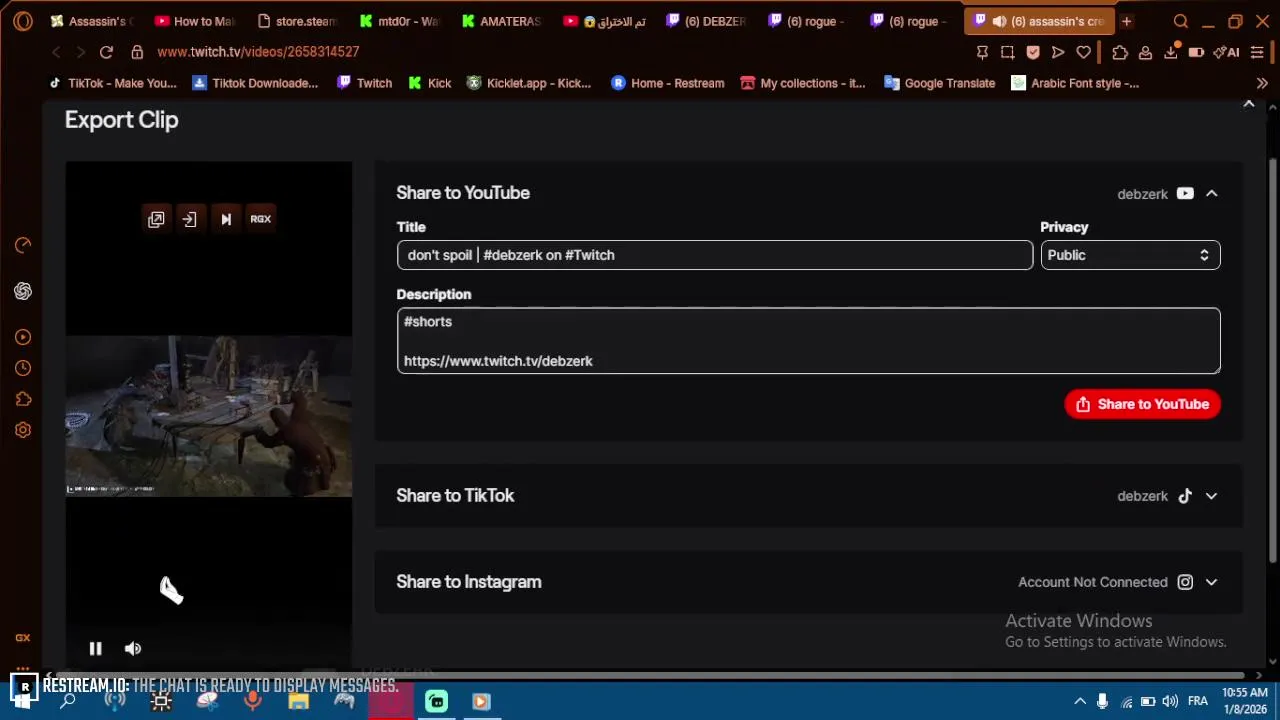Open the GX Corner sidebar icon
Image resolution: width=1280 pixels, height=720 pixels.
point(22,245)
